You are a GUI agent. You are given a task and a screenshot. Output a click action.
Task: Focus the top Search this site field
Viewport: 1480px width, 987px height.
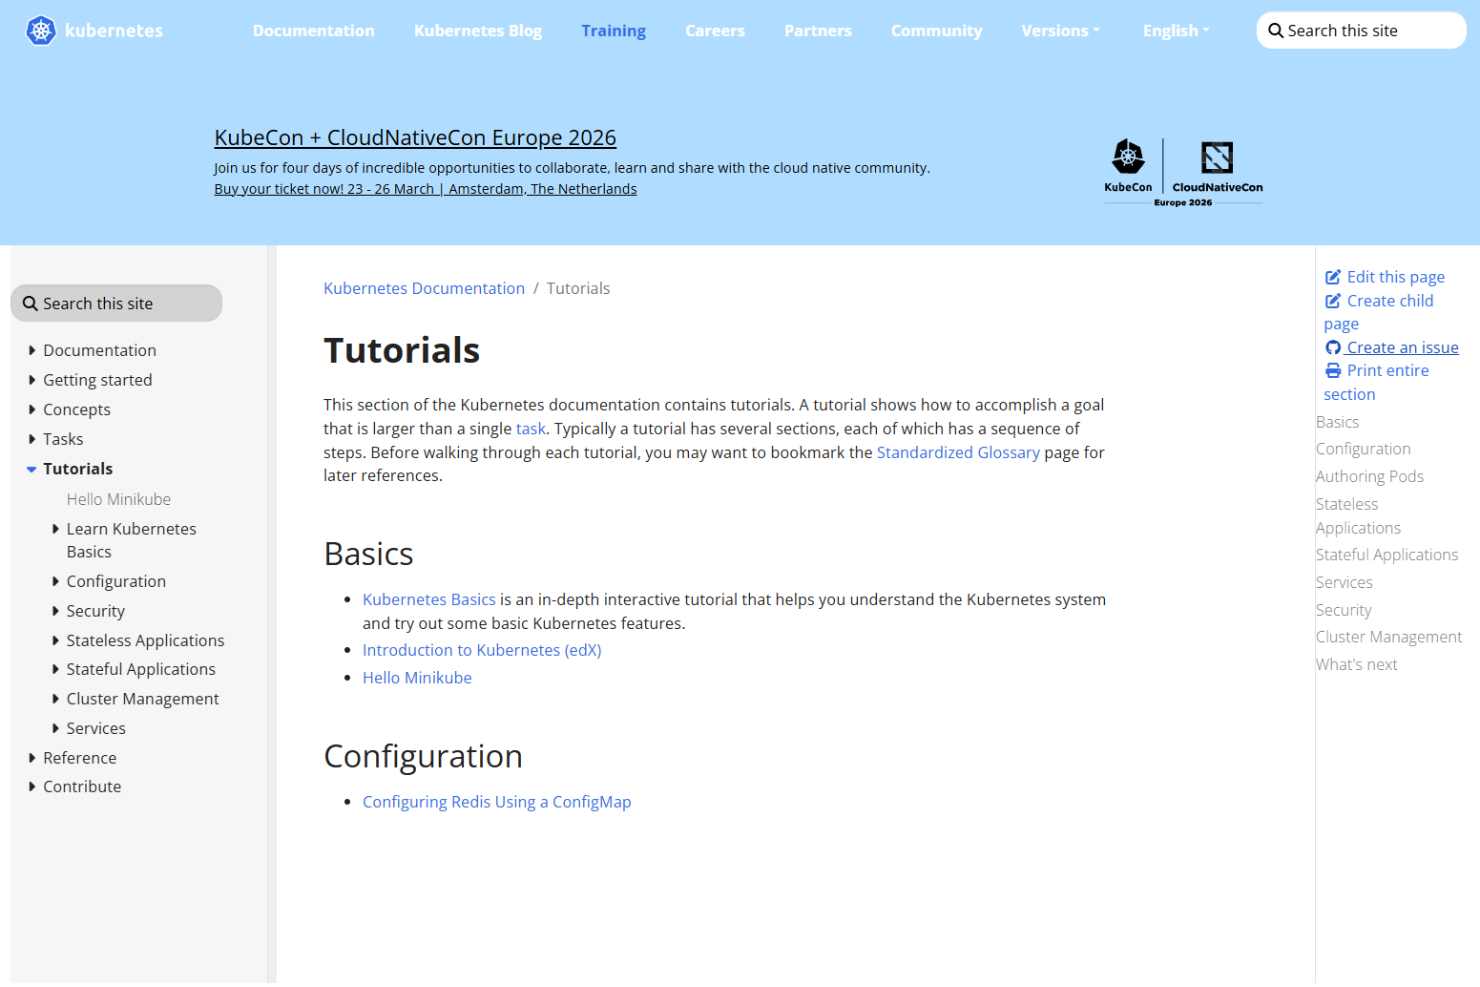pos(1361,31)
